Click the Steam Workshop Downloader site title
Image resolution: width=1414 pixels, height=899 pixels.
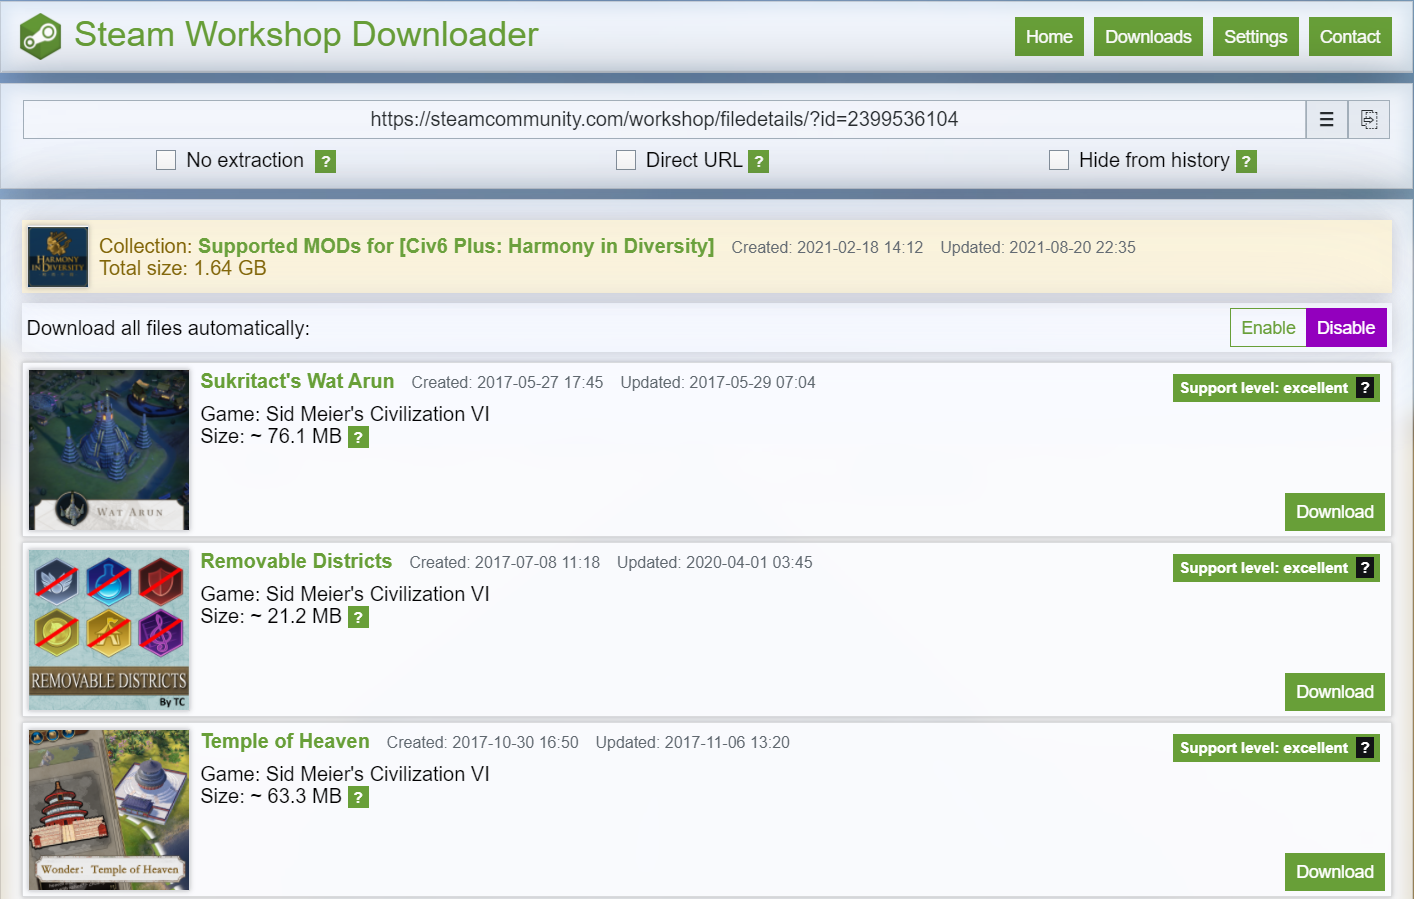[x=306, y=35]
